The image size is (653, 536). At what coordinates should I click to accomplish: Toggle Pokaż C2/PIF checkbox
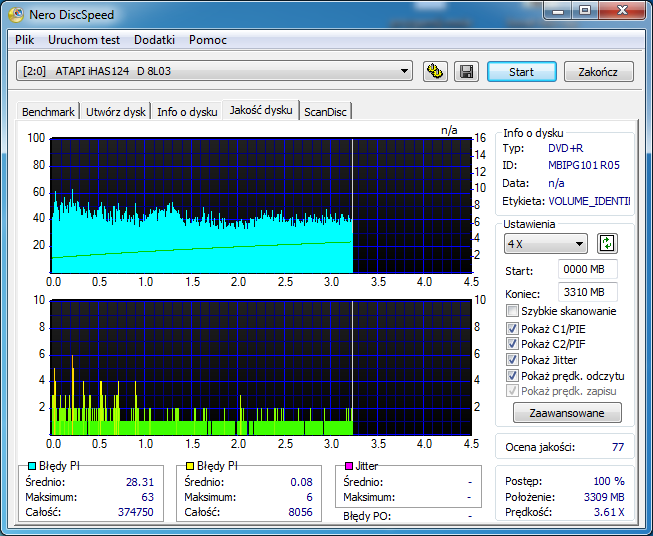click(512, 344)
